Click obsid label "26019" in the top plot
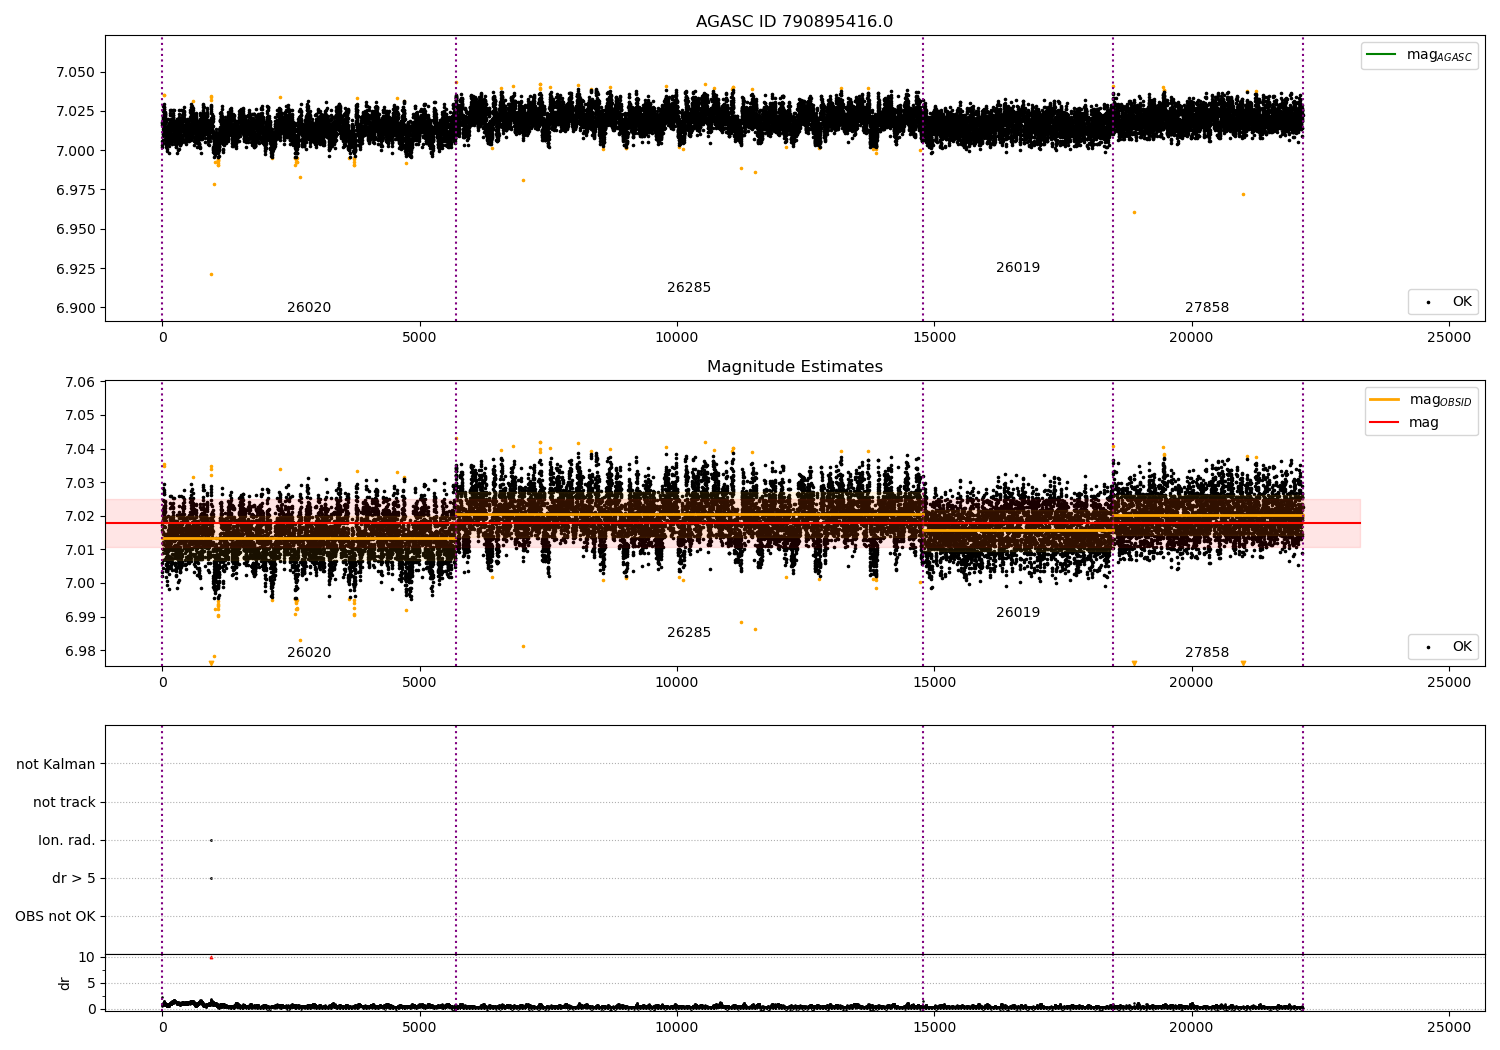Image resolution: width=1500 pixels, height=1050 pixels. pyautogui.click(x=1018, y=268)
